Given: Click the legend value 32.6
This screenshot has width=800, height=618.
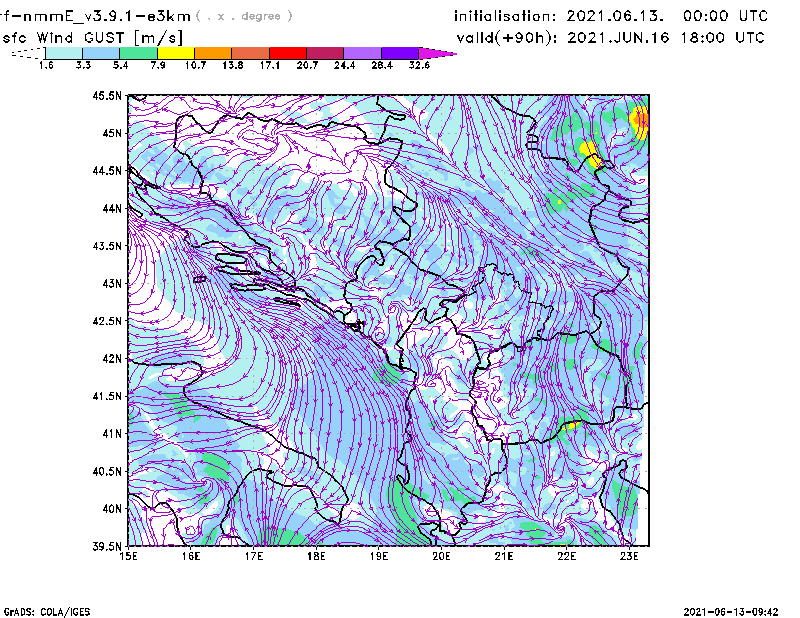Looking at the screenshot, I should click(419, 65).
